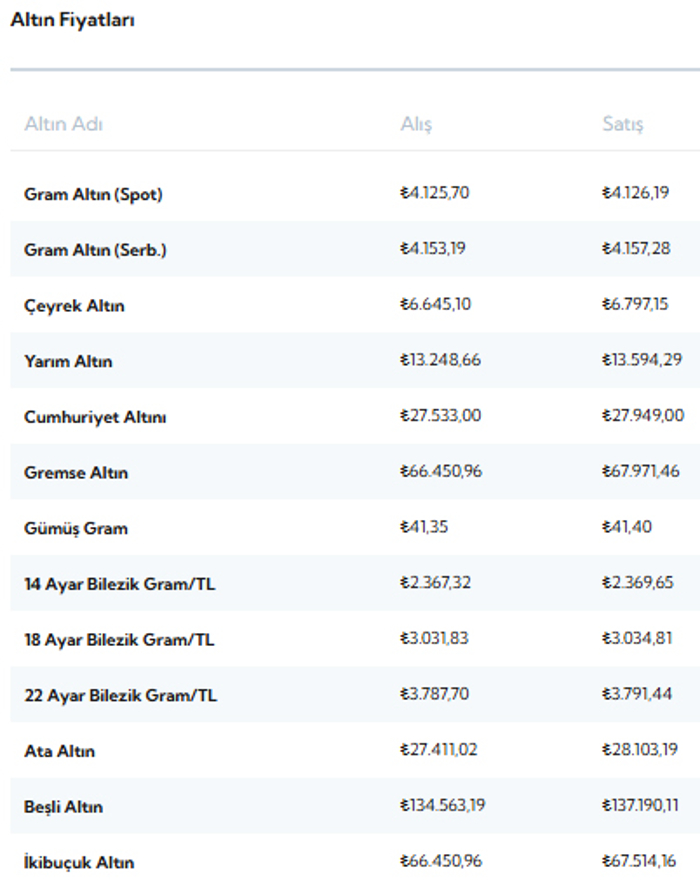700x884 pixels.
Task: Open İkibuçuk Altın entry
Action: (x=355, y=859)
